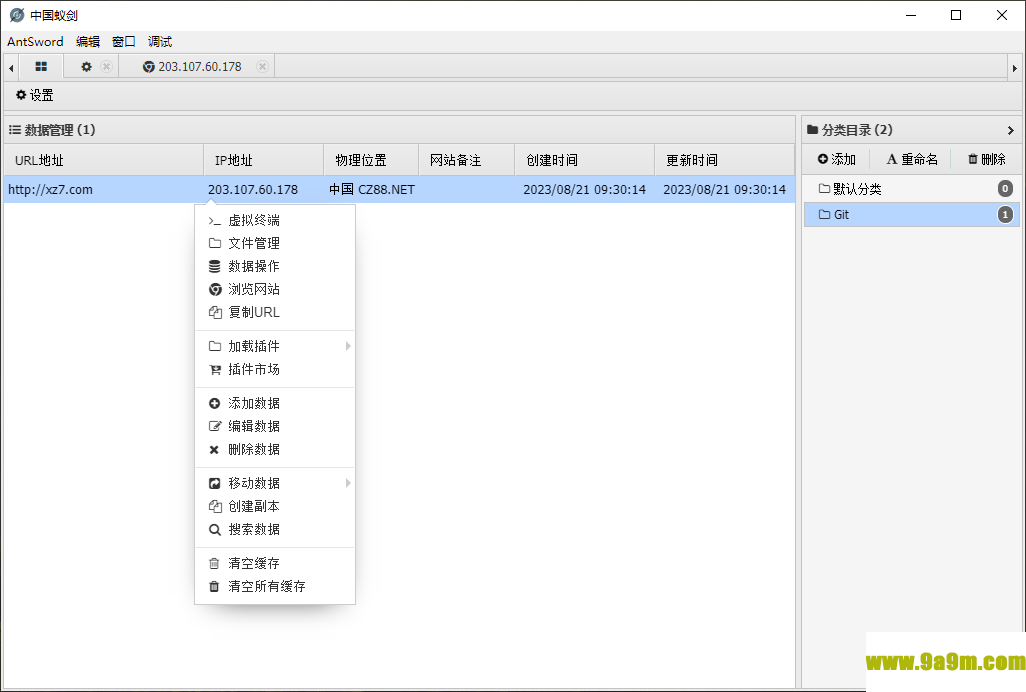Select the 默认分类 category
Image resolution: width=1026 pixels, height=692 pixels.
tap(911, 189)
